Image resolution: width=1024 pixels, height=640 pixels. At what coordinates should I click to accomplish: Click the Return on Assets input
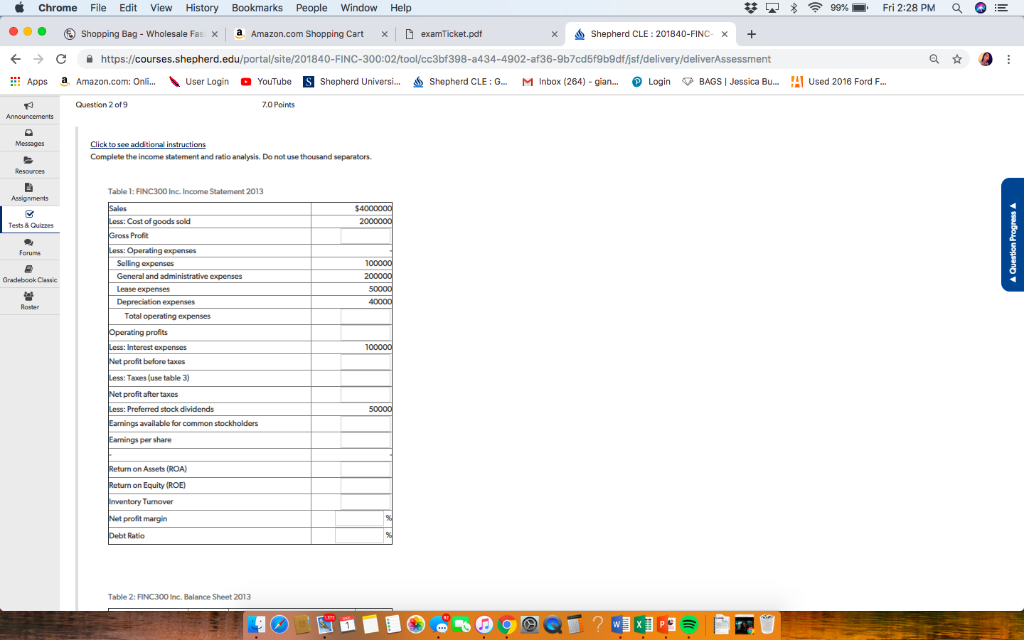365,469
